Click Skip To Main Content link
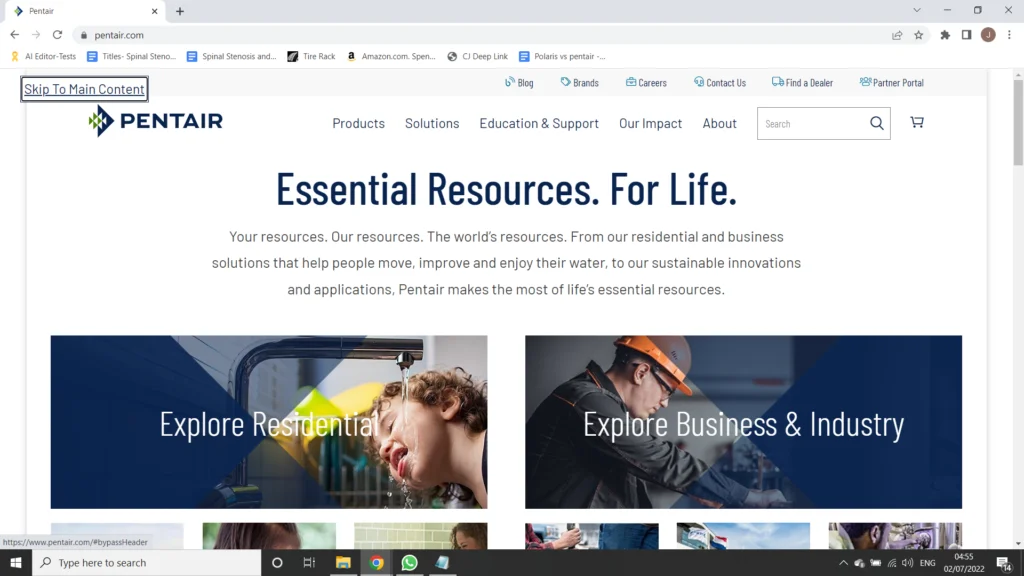 (84, 89)
